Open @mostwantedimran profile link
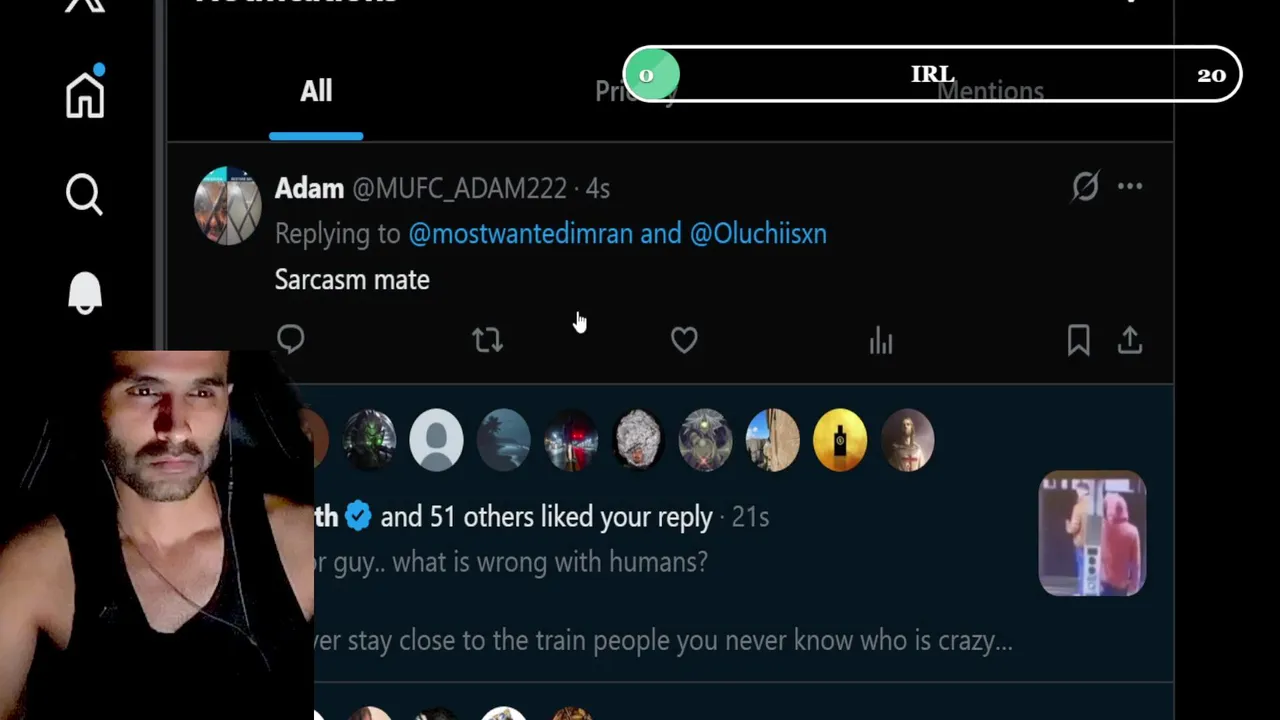Image resolution: width=1280 pixels, height=720 pixels. (520, 233)
